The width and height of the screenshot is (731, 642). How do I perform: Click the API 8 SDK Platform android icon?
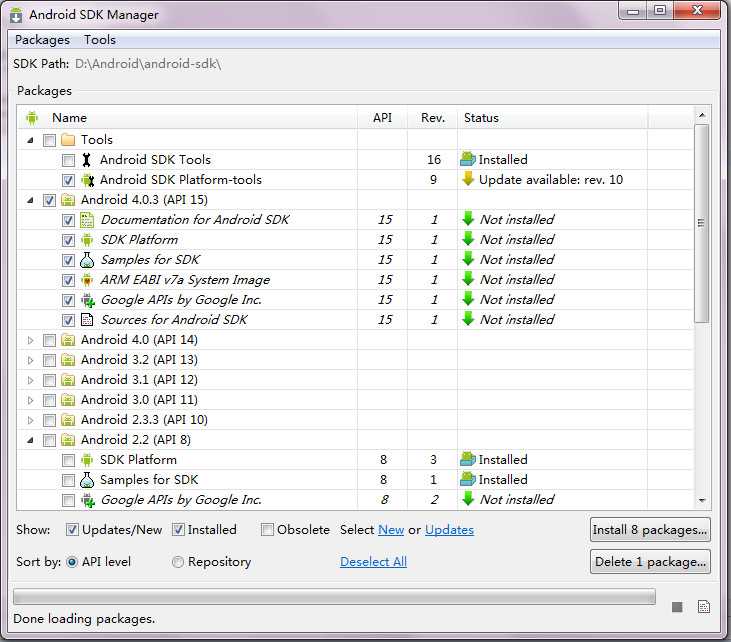[x=87, y=460]
